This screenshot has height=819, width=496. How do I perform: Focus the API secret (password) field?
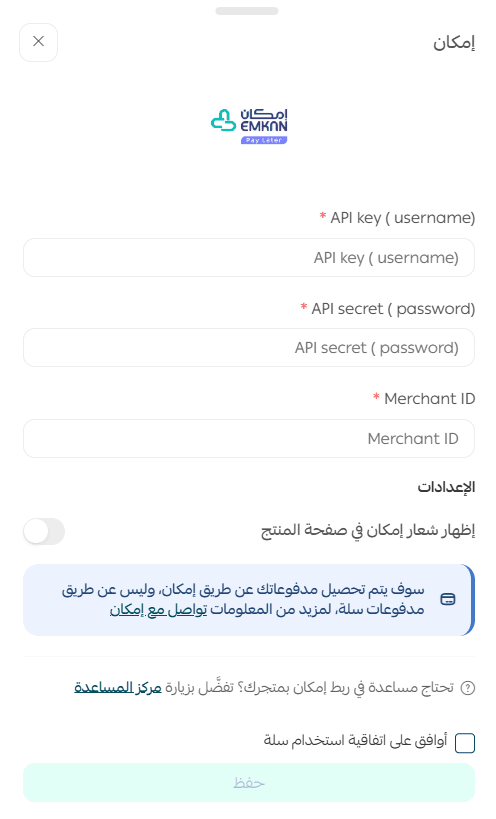[x=249, y=347]
